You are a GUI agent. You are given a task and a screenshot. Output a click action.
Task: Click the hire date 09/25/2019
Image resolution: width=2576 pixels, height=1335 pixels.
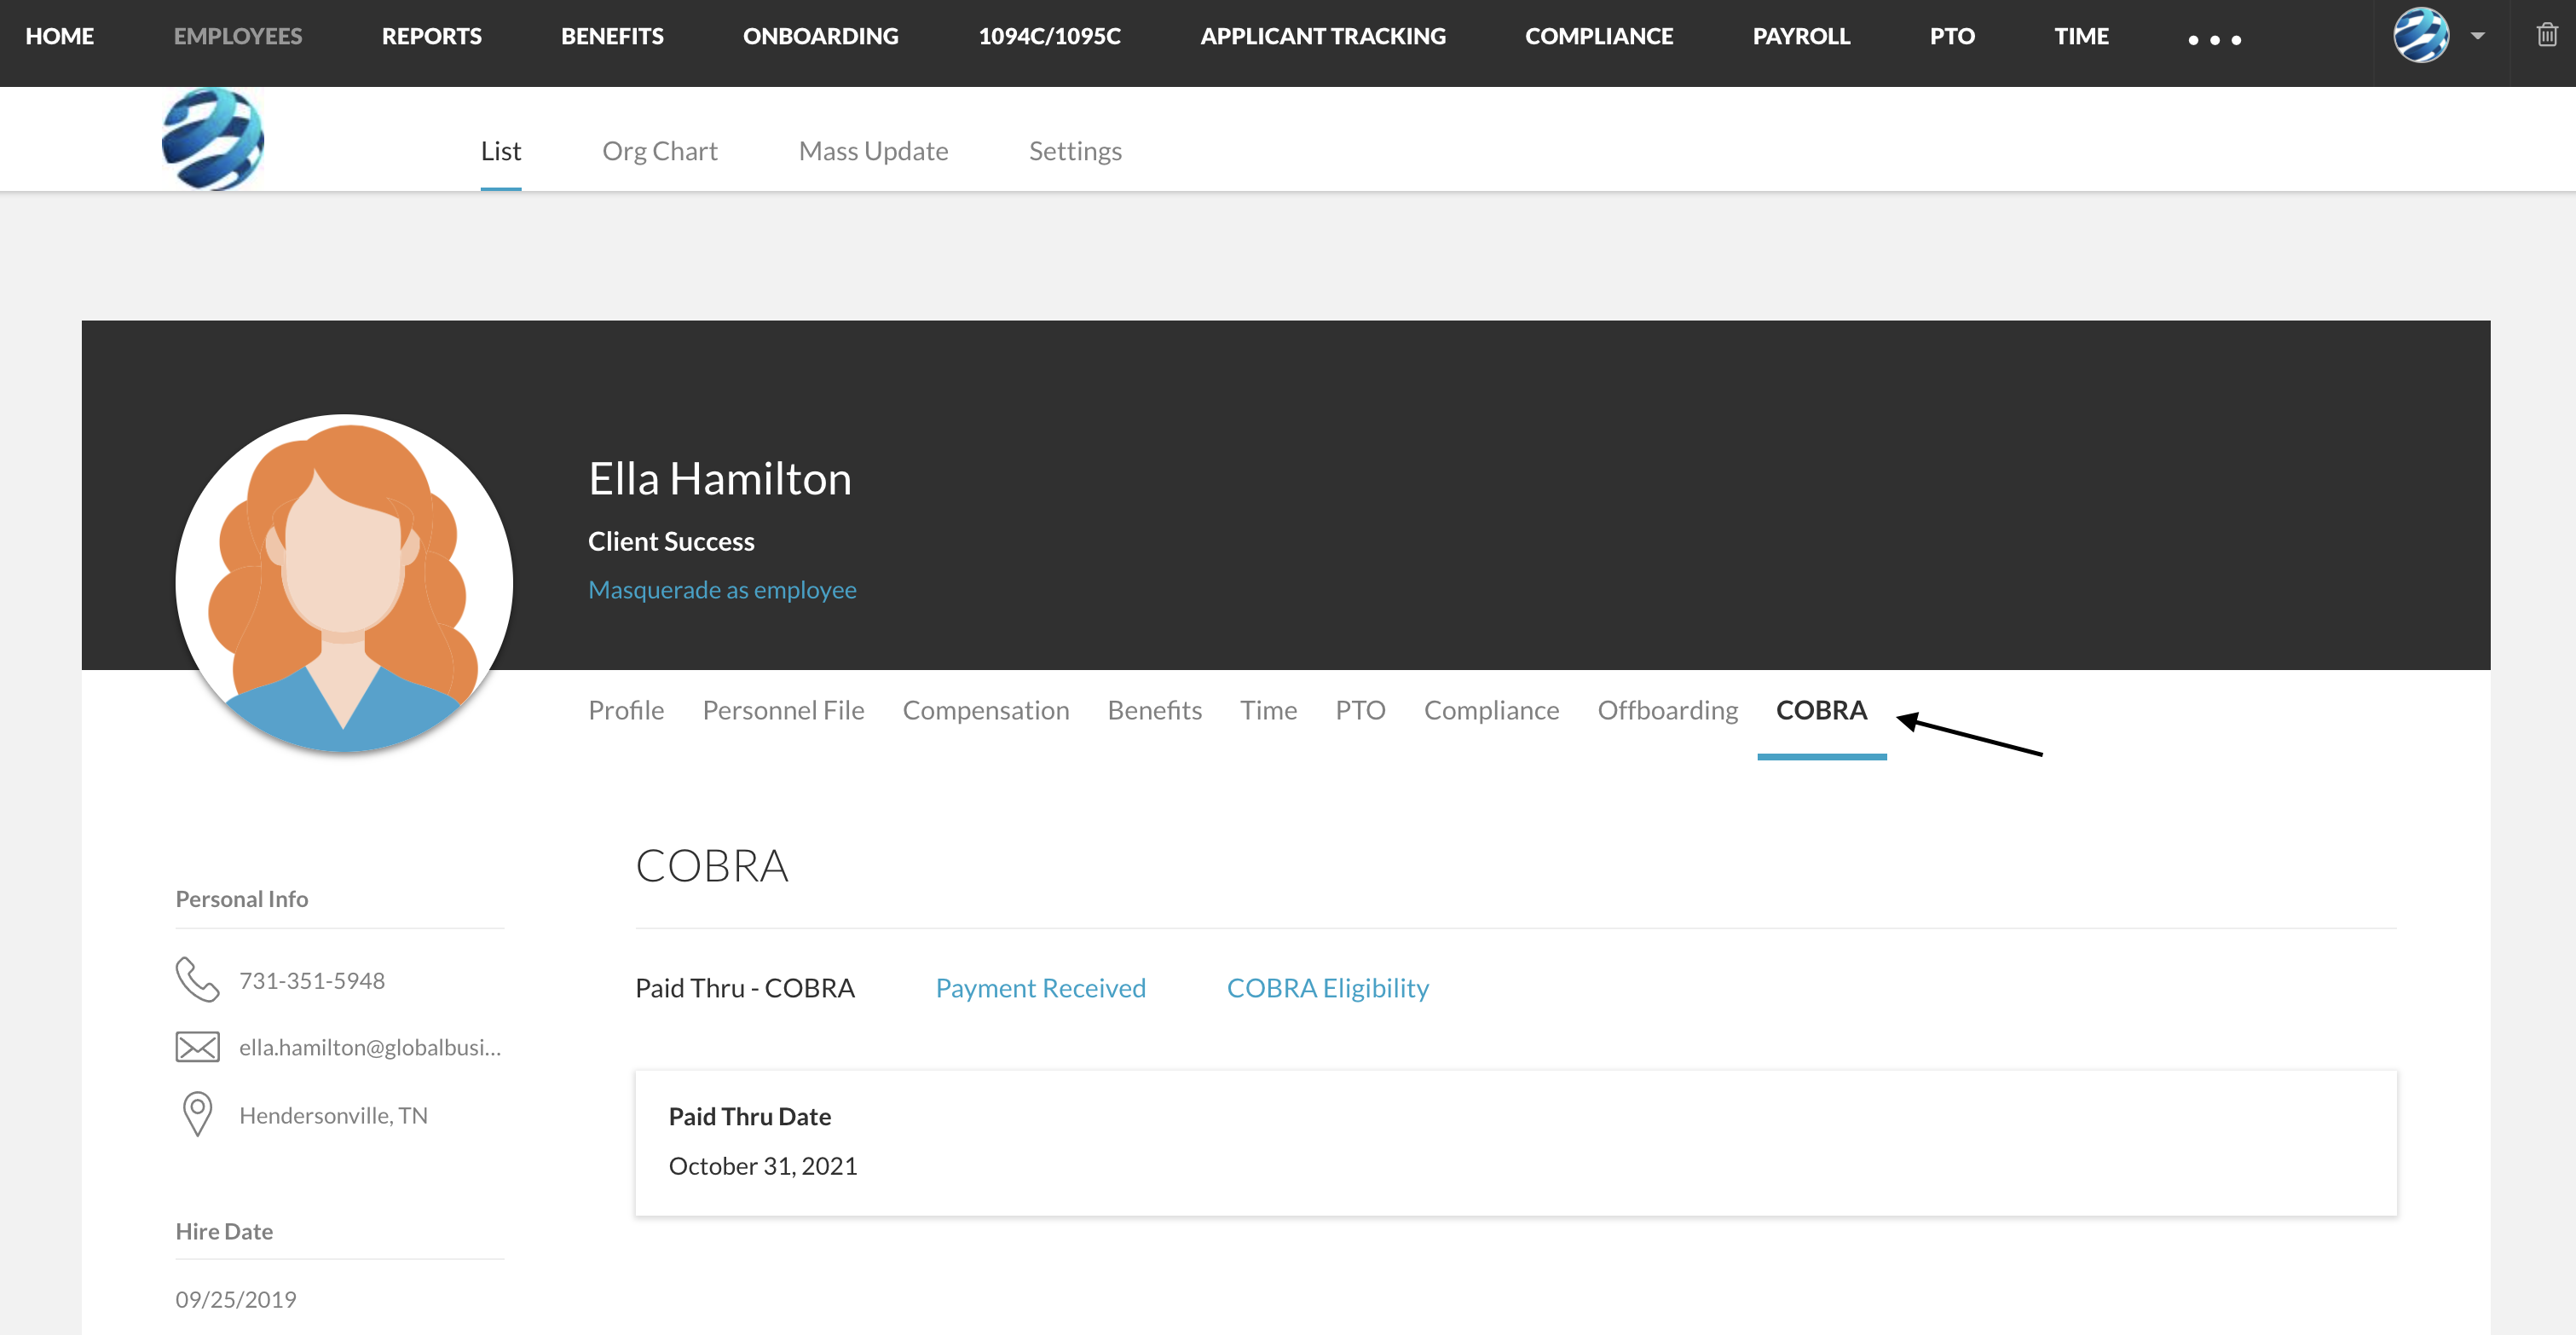(x=236, y=1299)
